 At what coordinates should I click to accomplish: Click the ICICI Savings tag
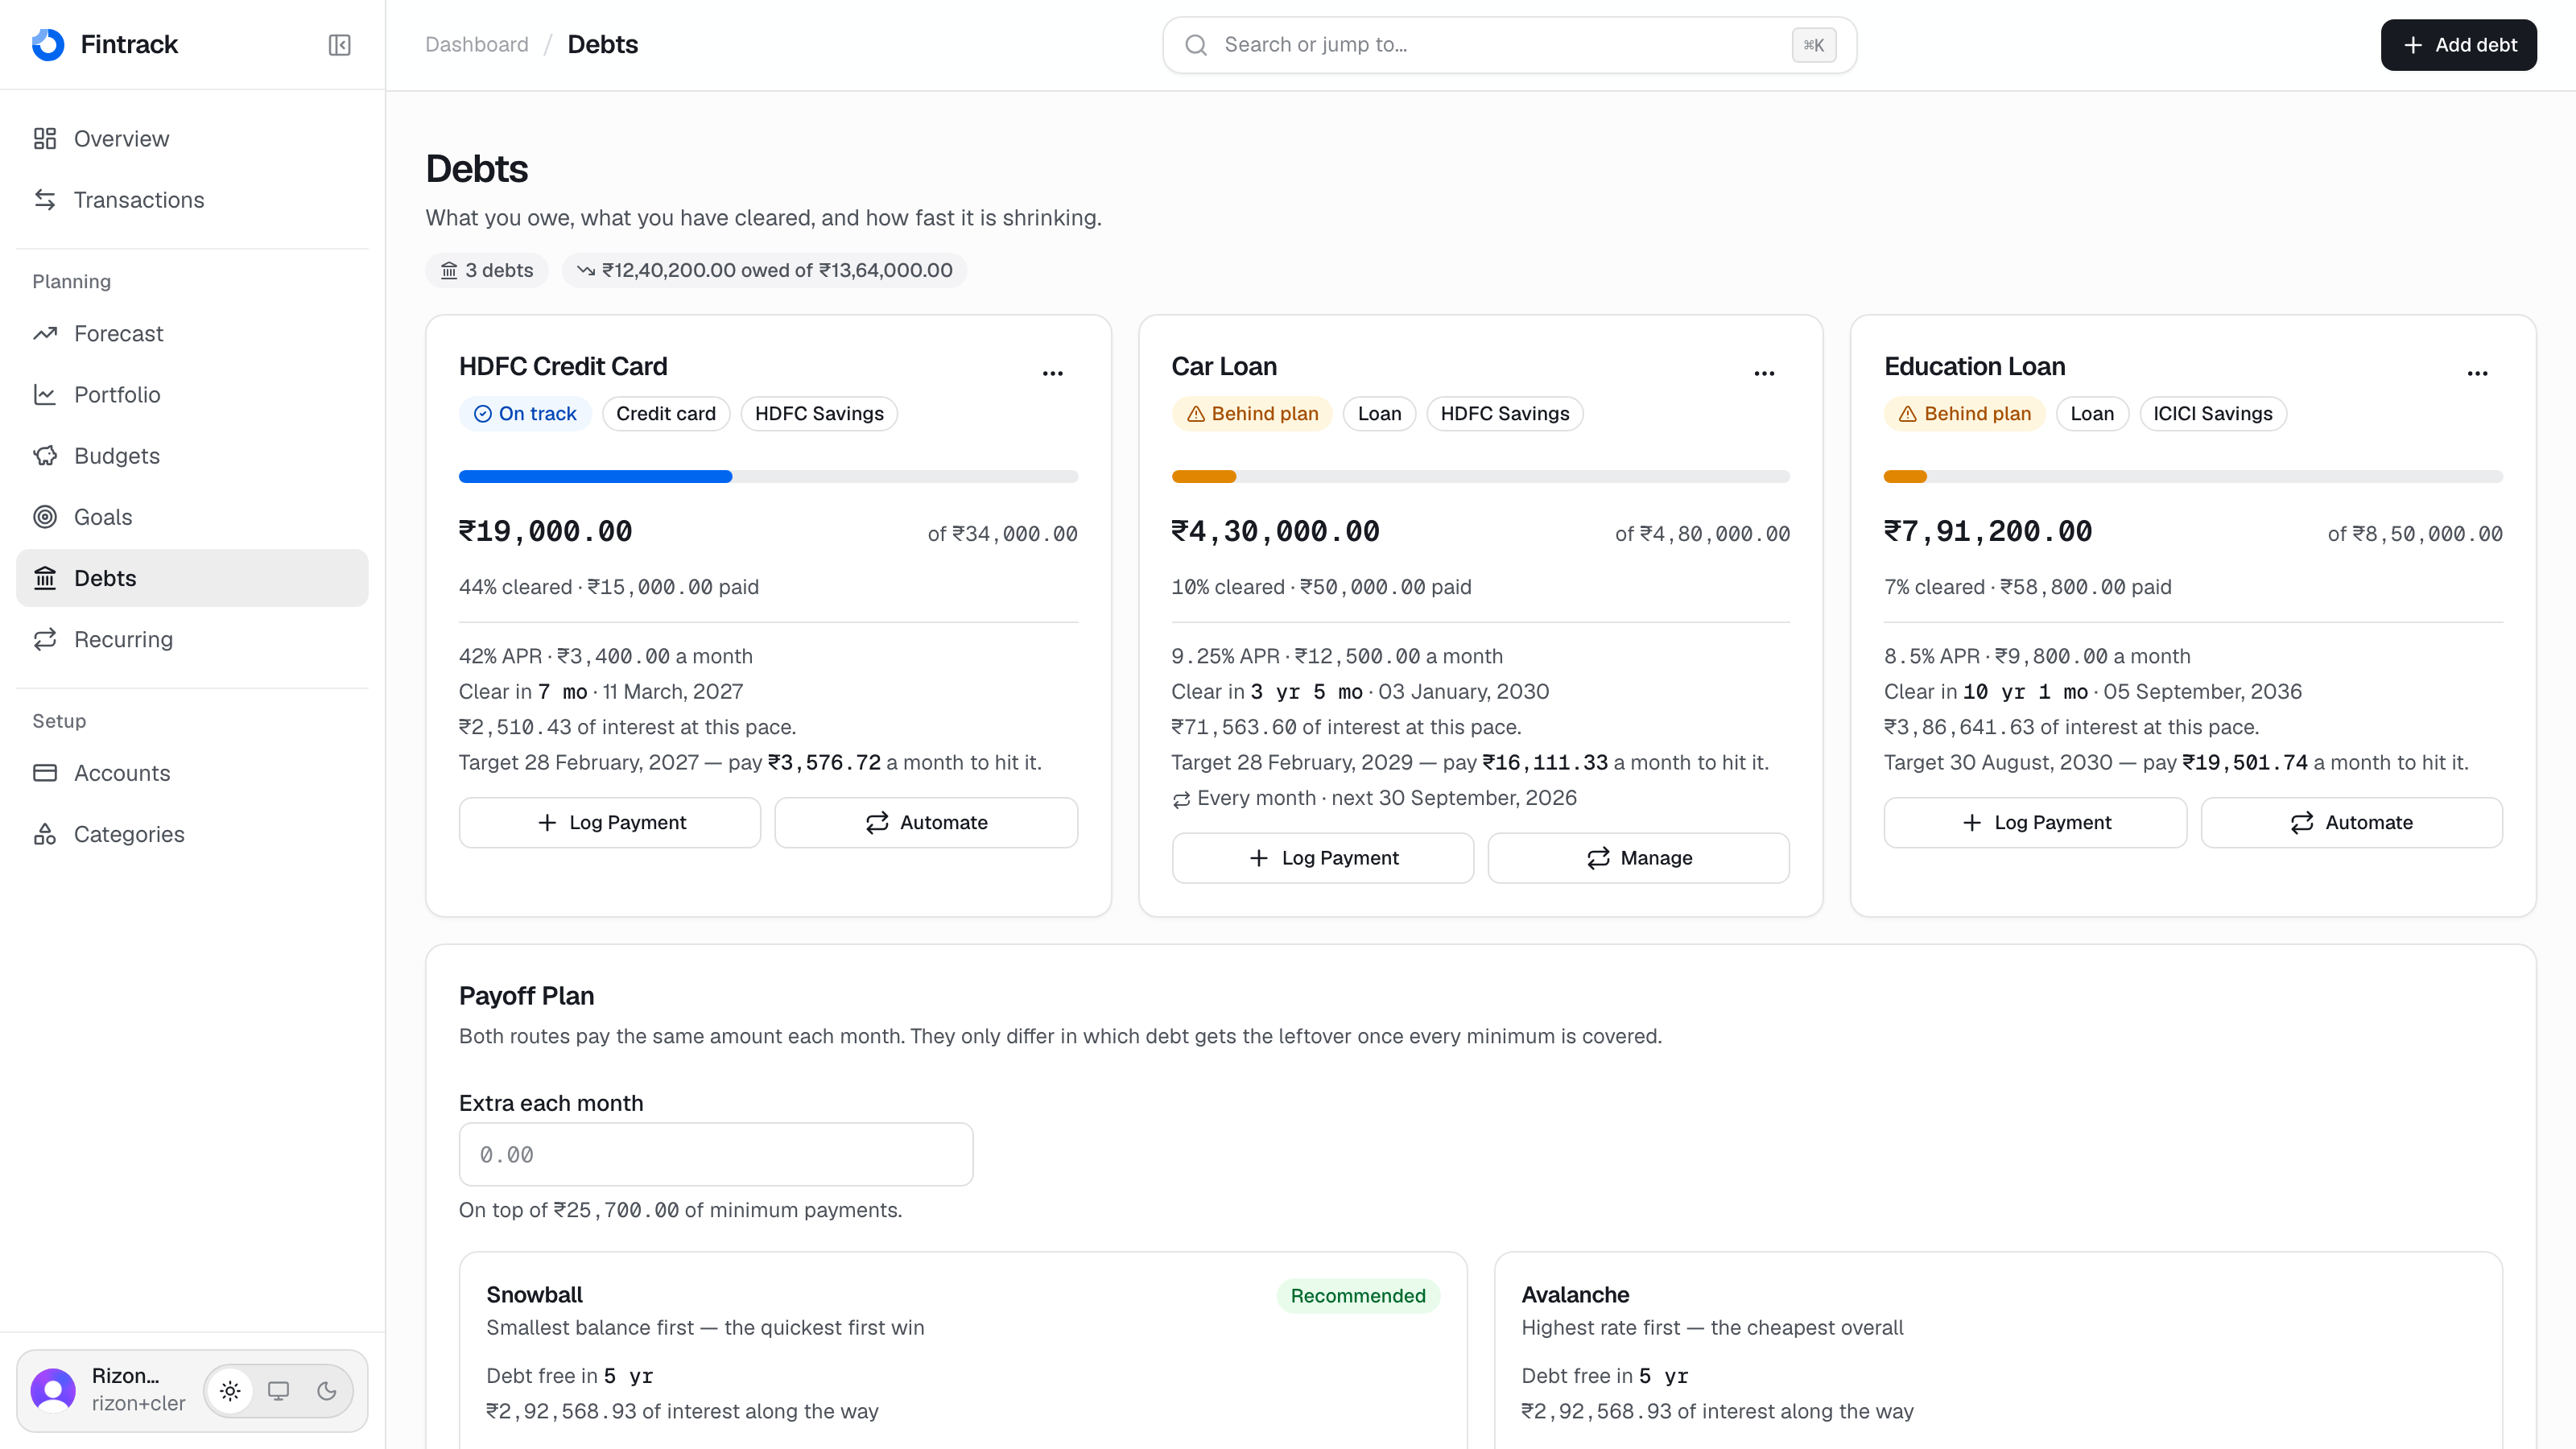pos(2212,414)
